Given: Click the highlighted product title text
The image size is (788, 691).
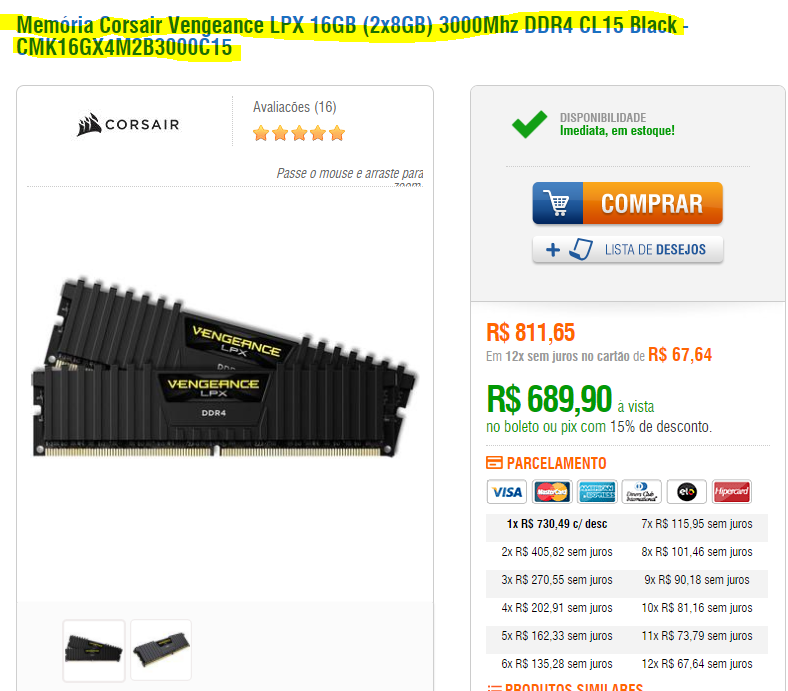Looking at the screenshot, I should (352, 36).
